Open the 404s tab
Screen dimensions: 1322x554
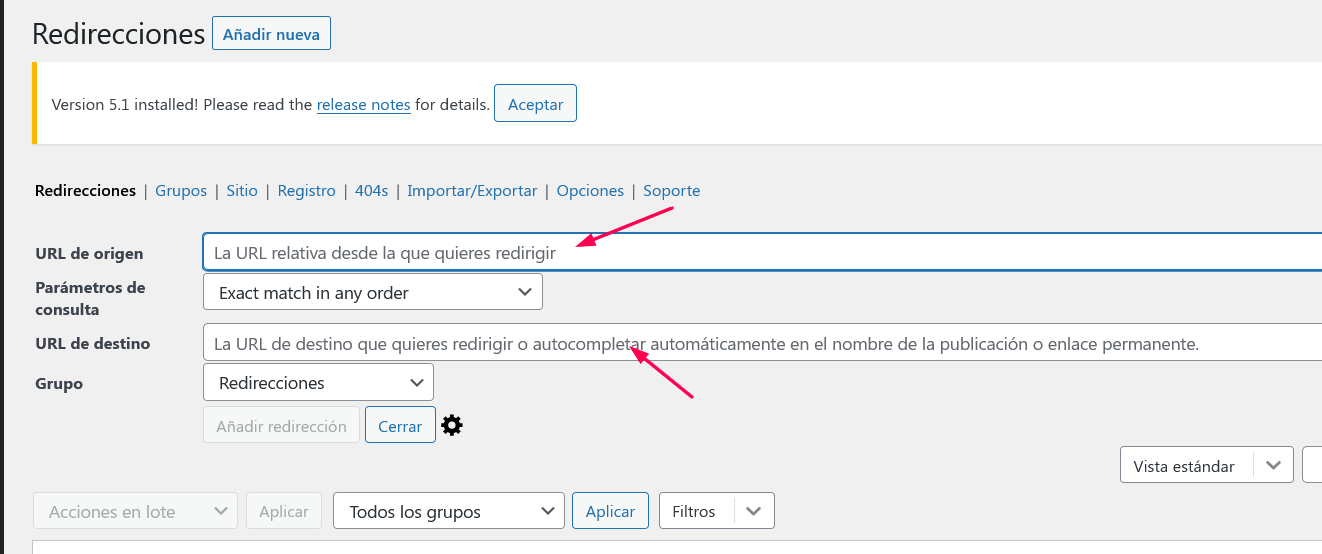371,190
